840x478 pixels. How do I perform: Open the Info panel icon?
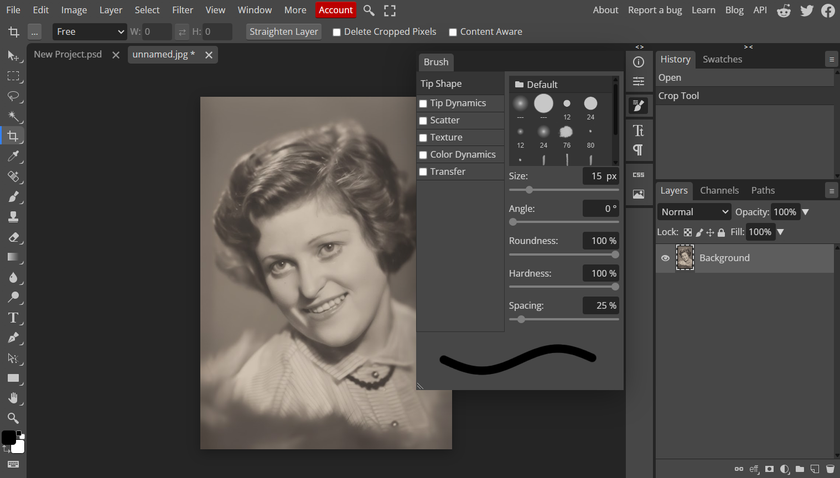[639, 62]
